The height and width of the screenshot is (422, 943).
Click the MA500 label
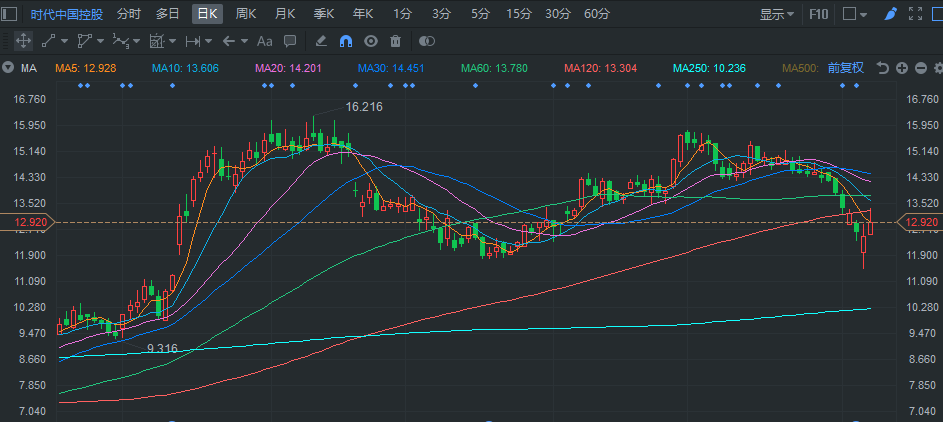click(802, 69)
